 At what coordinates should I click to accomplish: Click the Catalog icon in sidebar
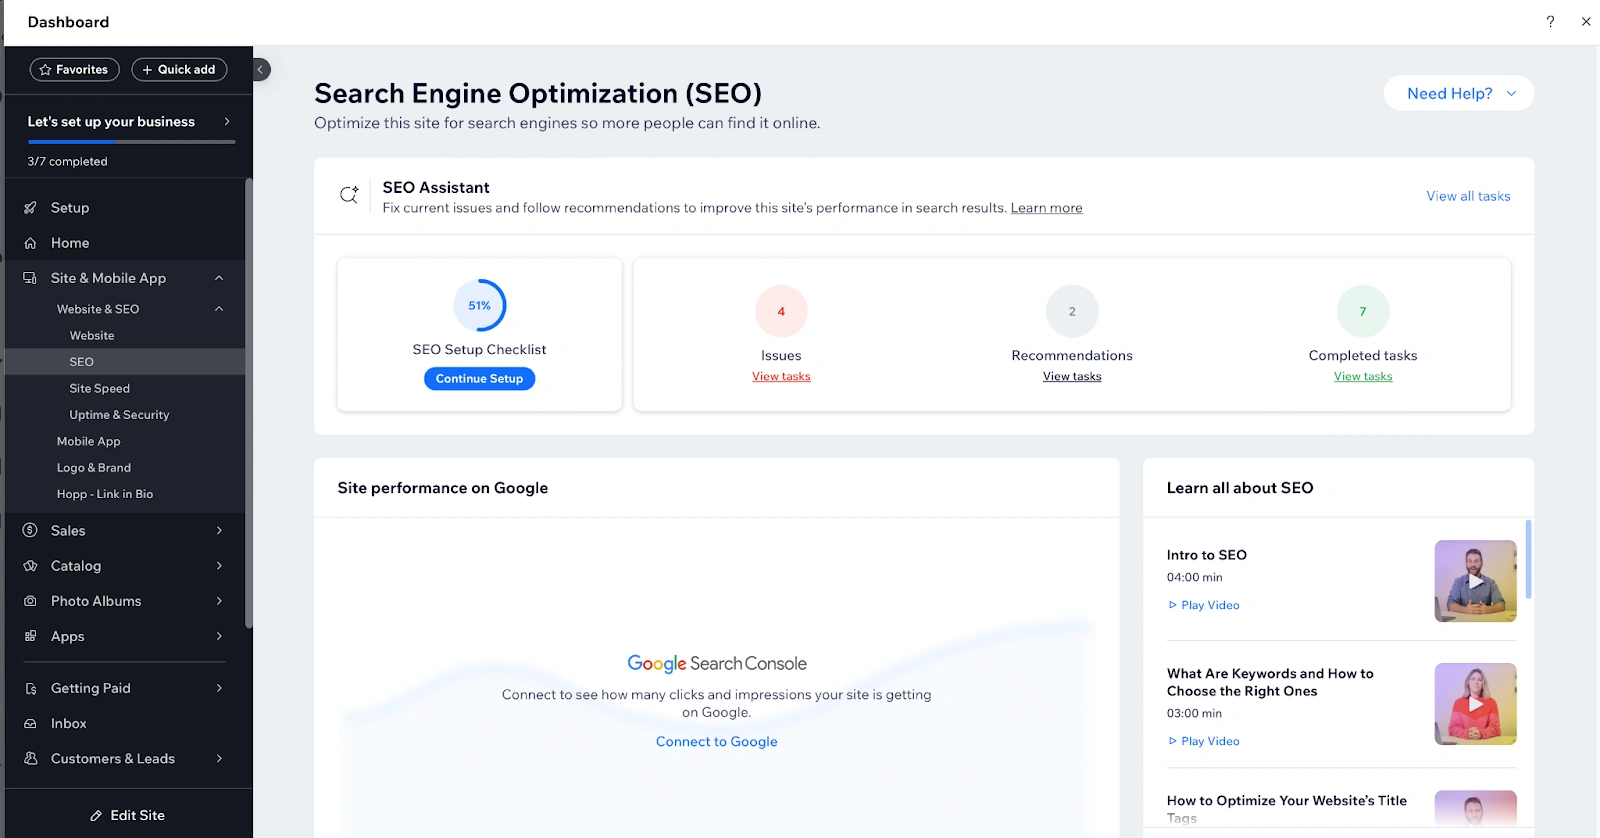point(30,566)
